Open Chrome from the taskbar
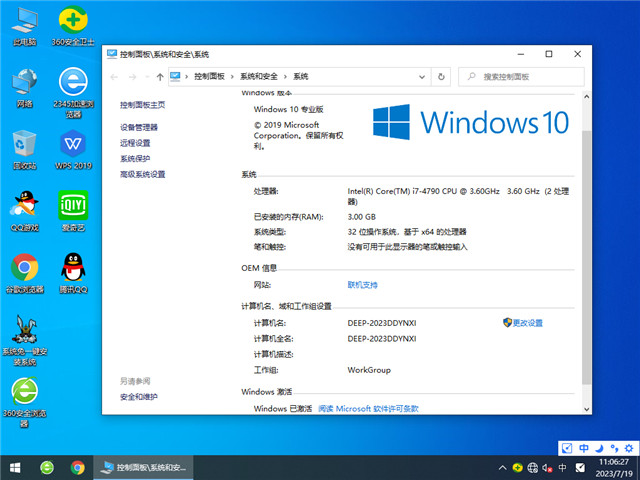The width and height of the screenshot is (640, 480). pyautogui.click(x=78, y=467)
